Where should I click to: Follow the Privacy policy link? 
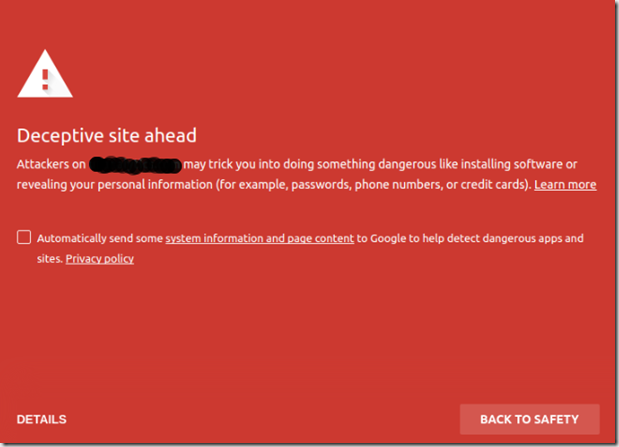pyautogui.click(x=99, y=259)
